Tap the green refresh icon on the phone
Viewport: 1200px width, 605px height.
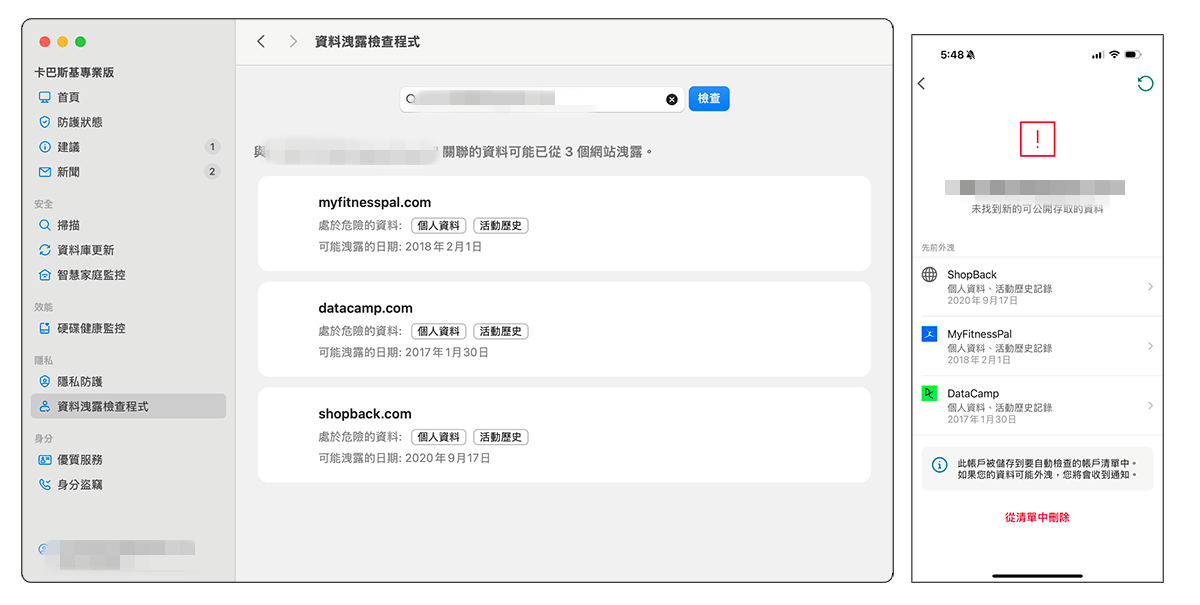coord(1145,84)
